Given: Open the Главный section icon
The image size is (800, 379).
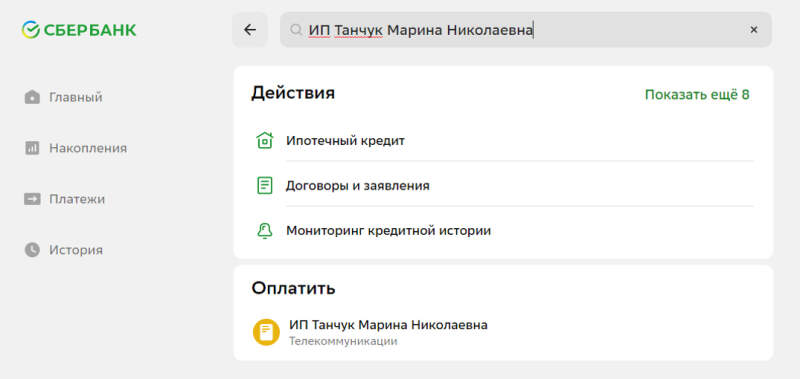Looking at the screenshot, I should (32, 97).
